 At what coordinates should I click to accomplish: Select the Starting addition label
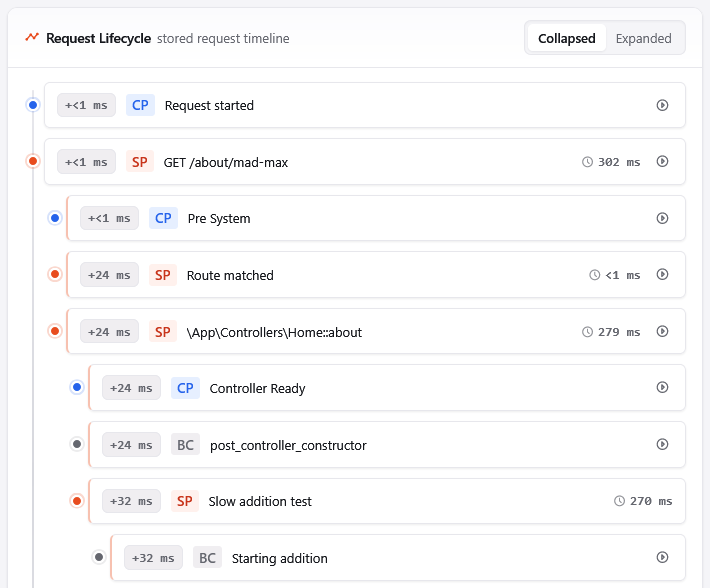[x=279, y=558]
